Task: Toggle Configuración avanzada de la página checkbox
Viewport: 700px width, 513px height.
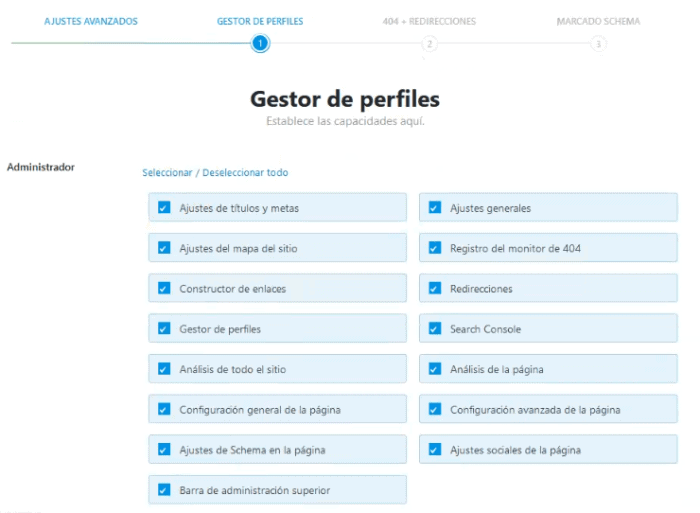Action: pos(435,409)
